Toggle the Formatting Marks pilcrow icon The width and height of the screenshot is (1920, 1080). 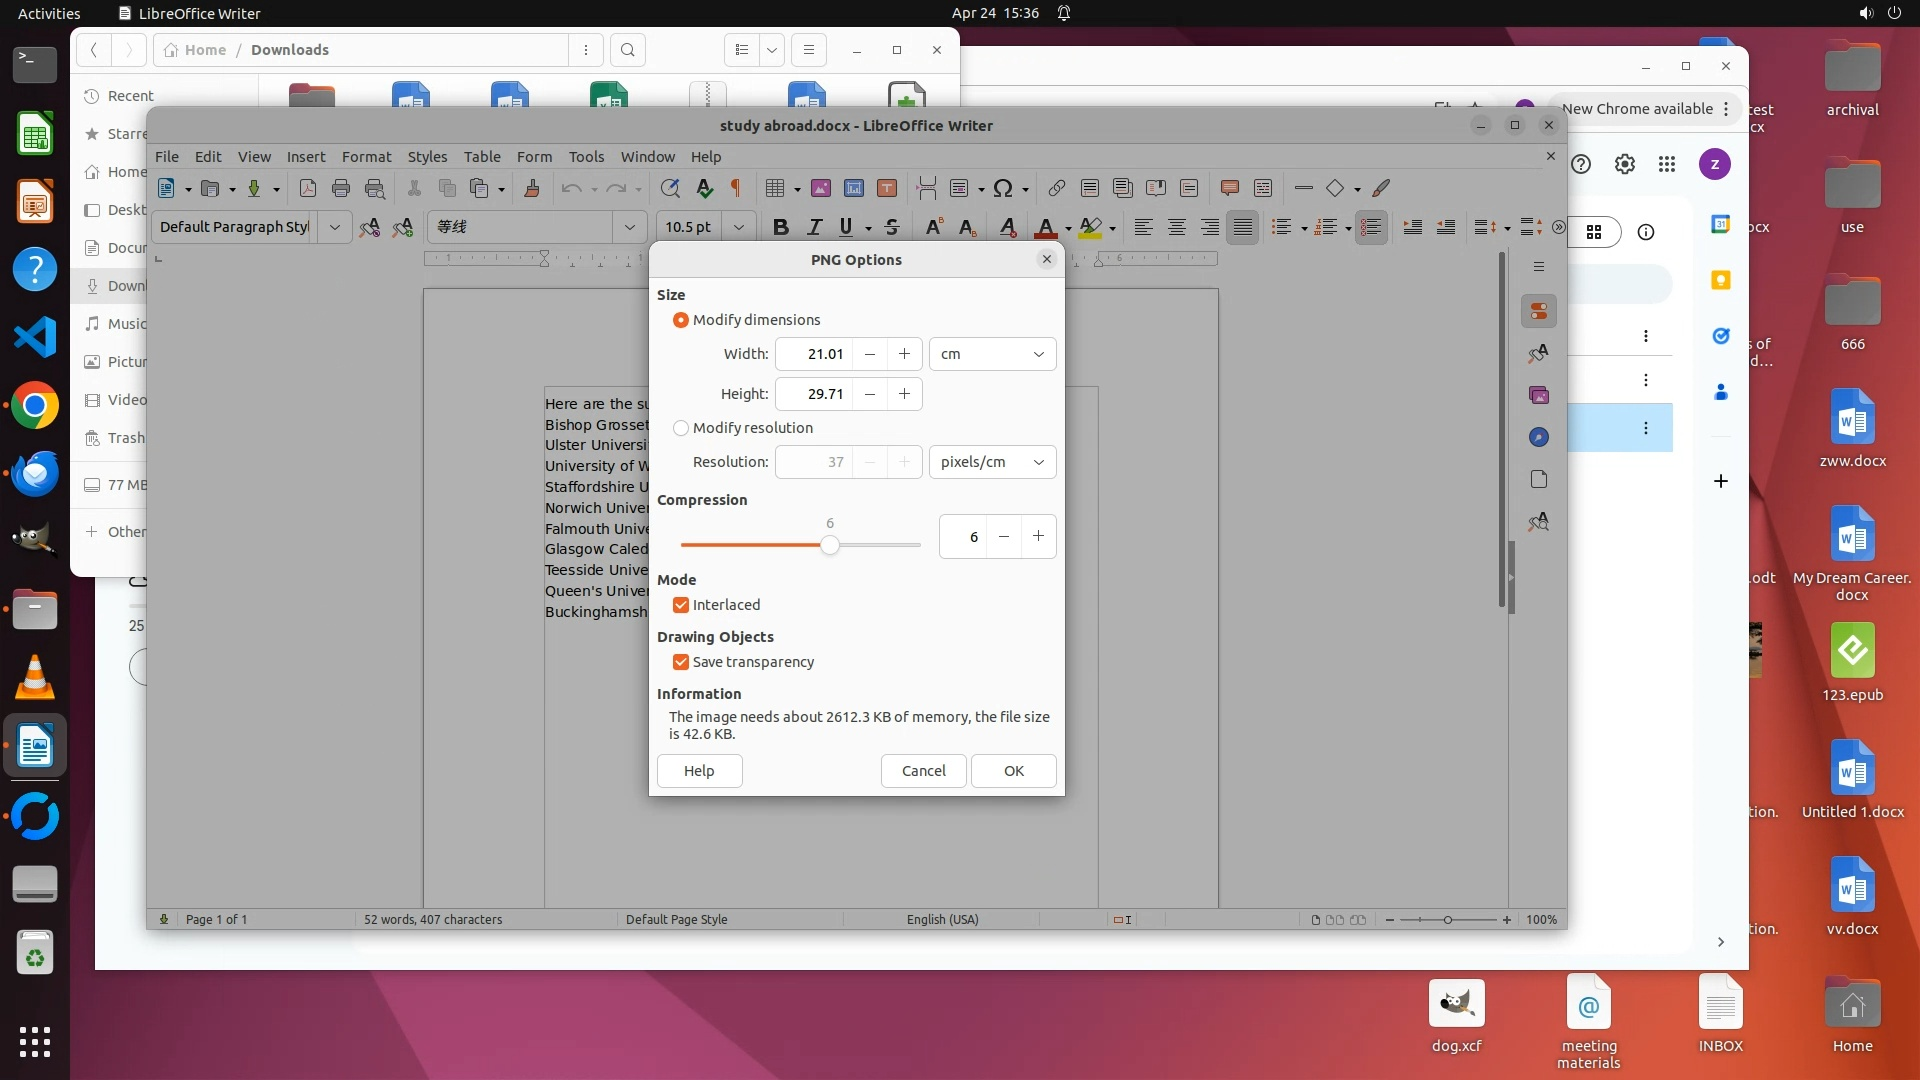pos(736,188)
